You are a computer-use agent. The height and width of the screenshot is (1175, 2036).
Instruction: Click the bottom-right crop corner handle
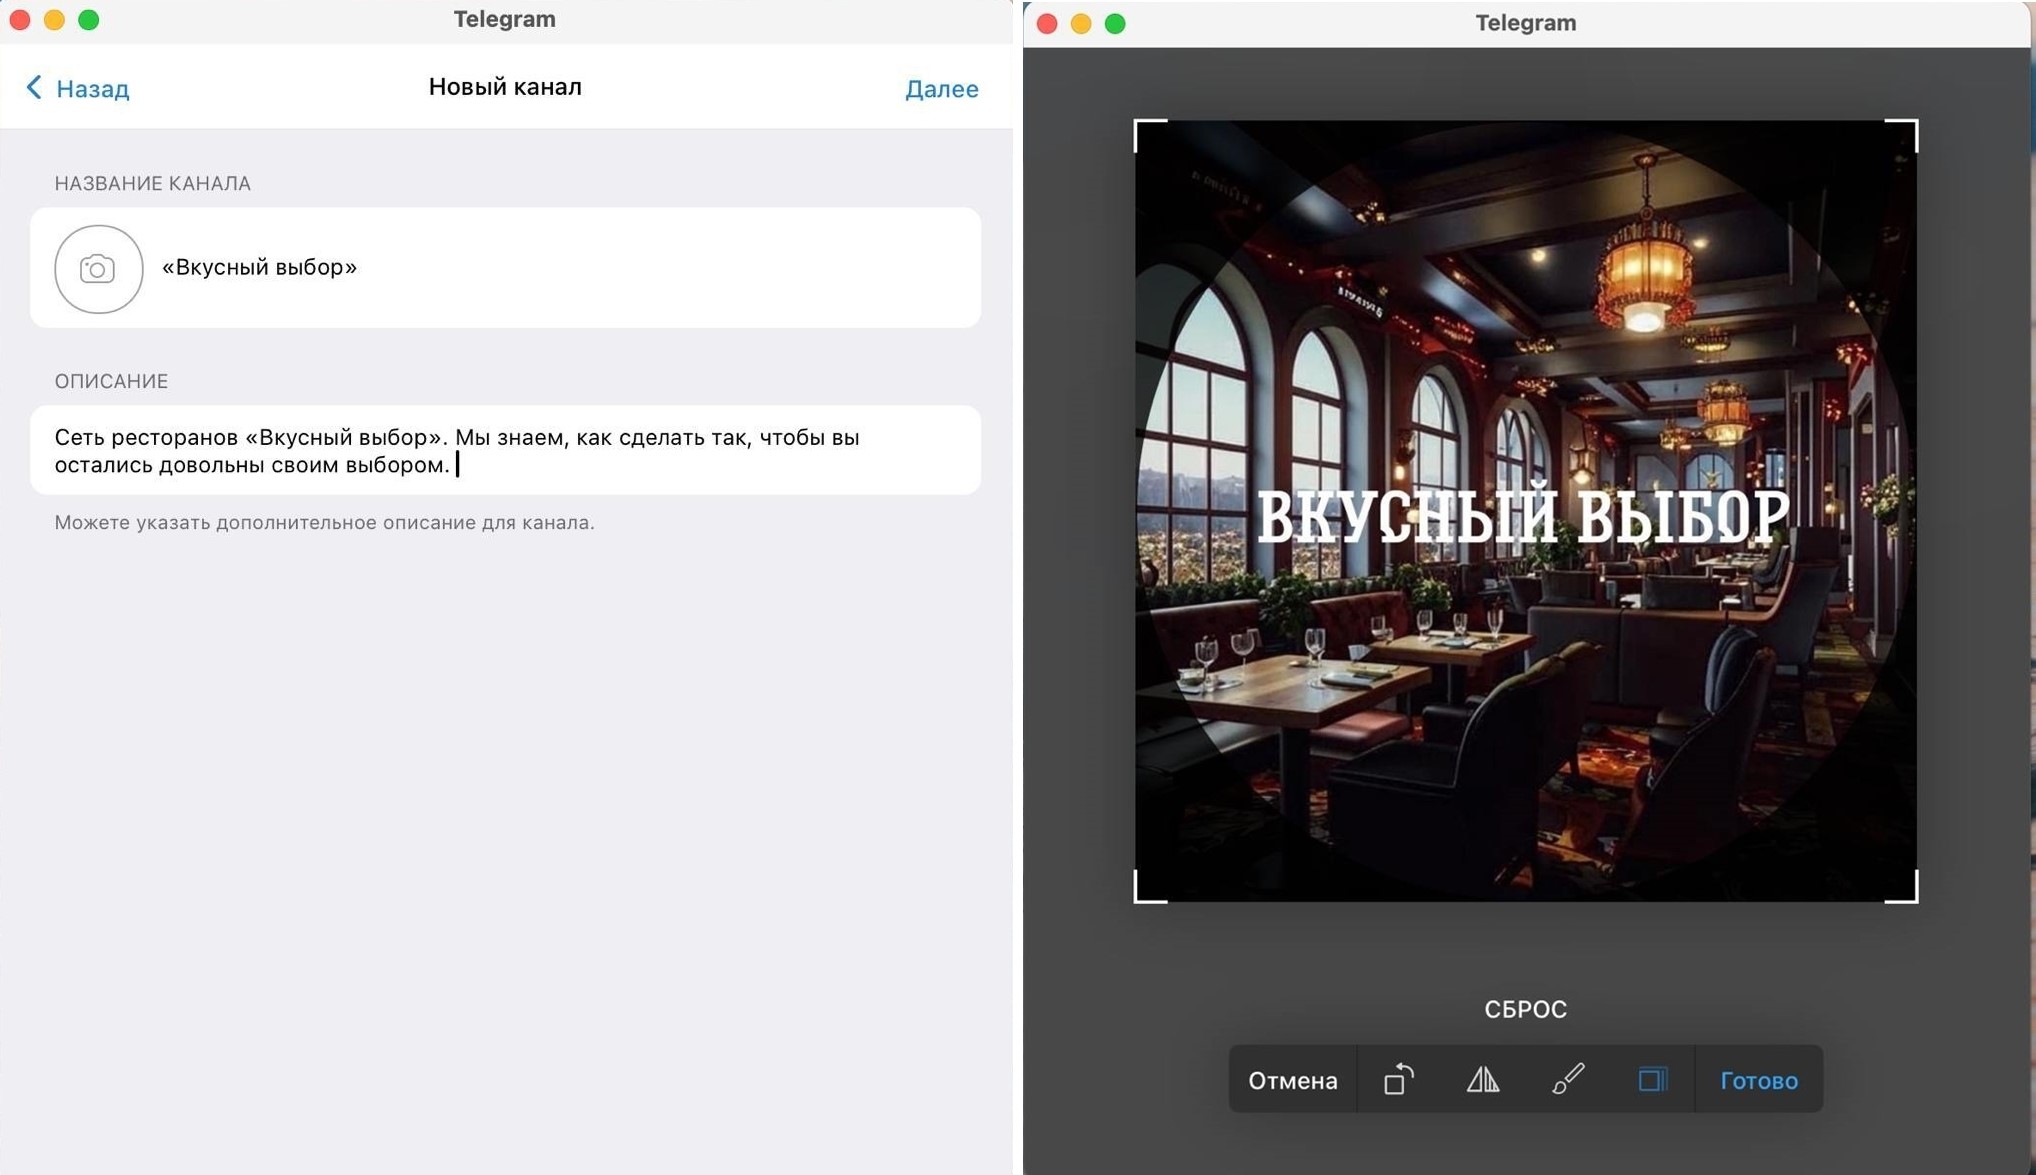[1914, 899]
